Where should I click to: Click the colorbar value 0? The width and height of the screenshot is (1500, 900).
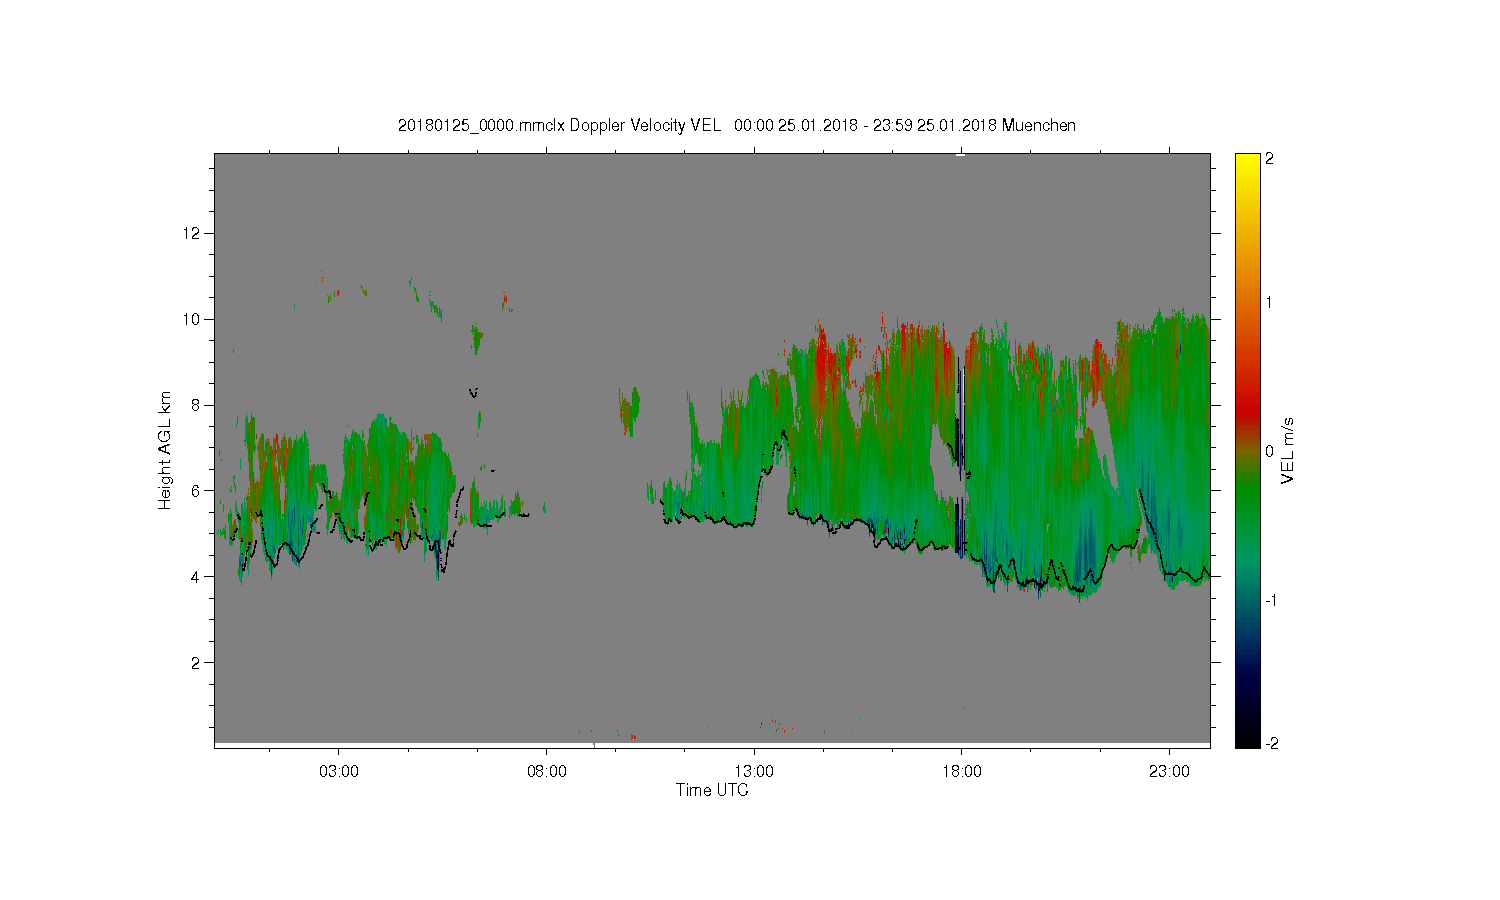coord(1269,451)
